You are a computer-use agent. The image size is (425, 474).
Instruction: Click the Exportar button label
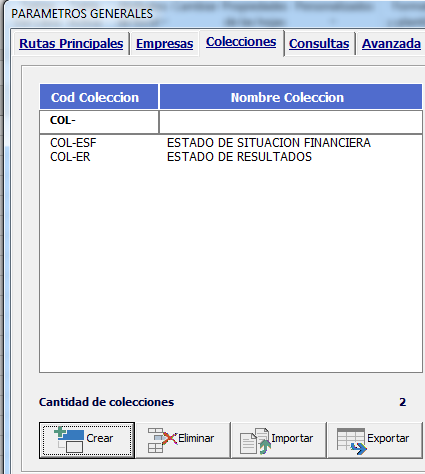pyautogui.click(x=388, y=438)
